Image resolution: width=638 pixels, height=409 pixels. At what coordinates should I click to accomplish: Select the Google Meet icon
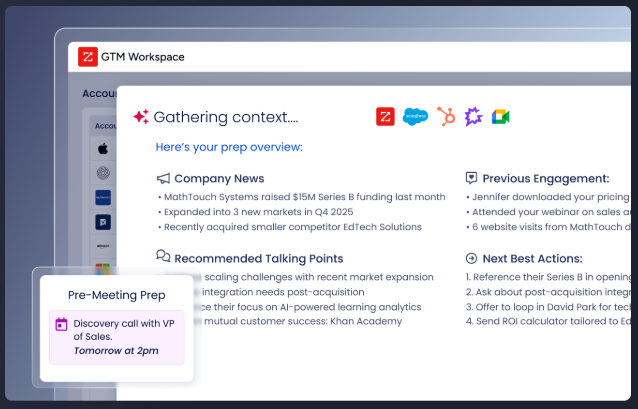[x=500, y=117]
